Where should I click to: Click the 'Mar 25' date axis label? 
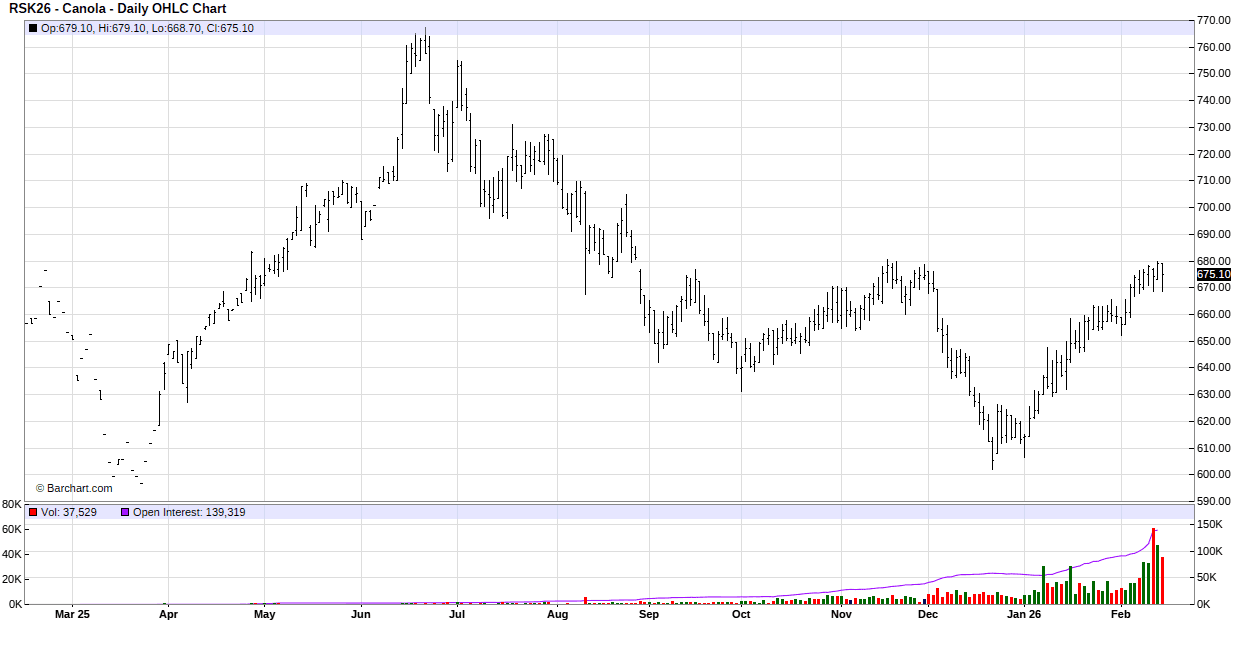point(72,615)
